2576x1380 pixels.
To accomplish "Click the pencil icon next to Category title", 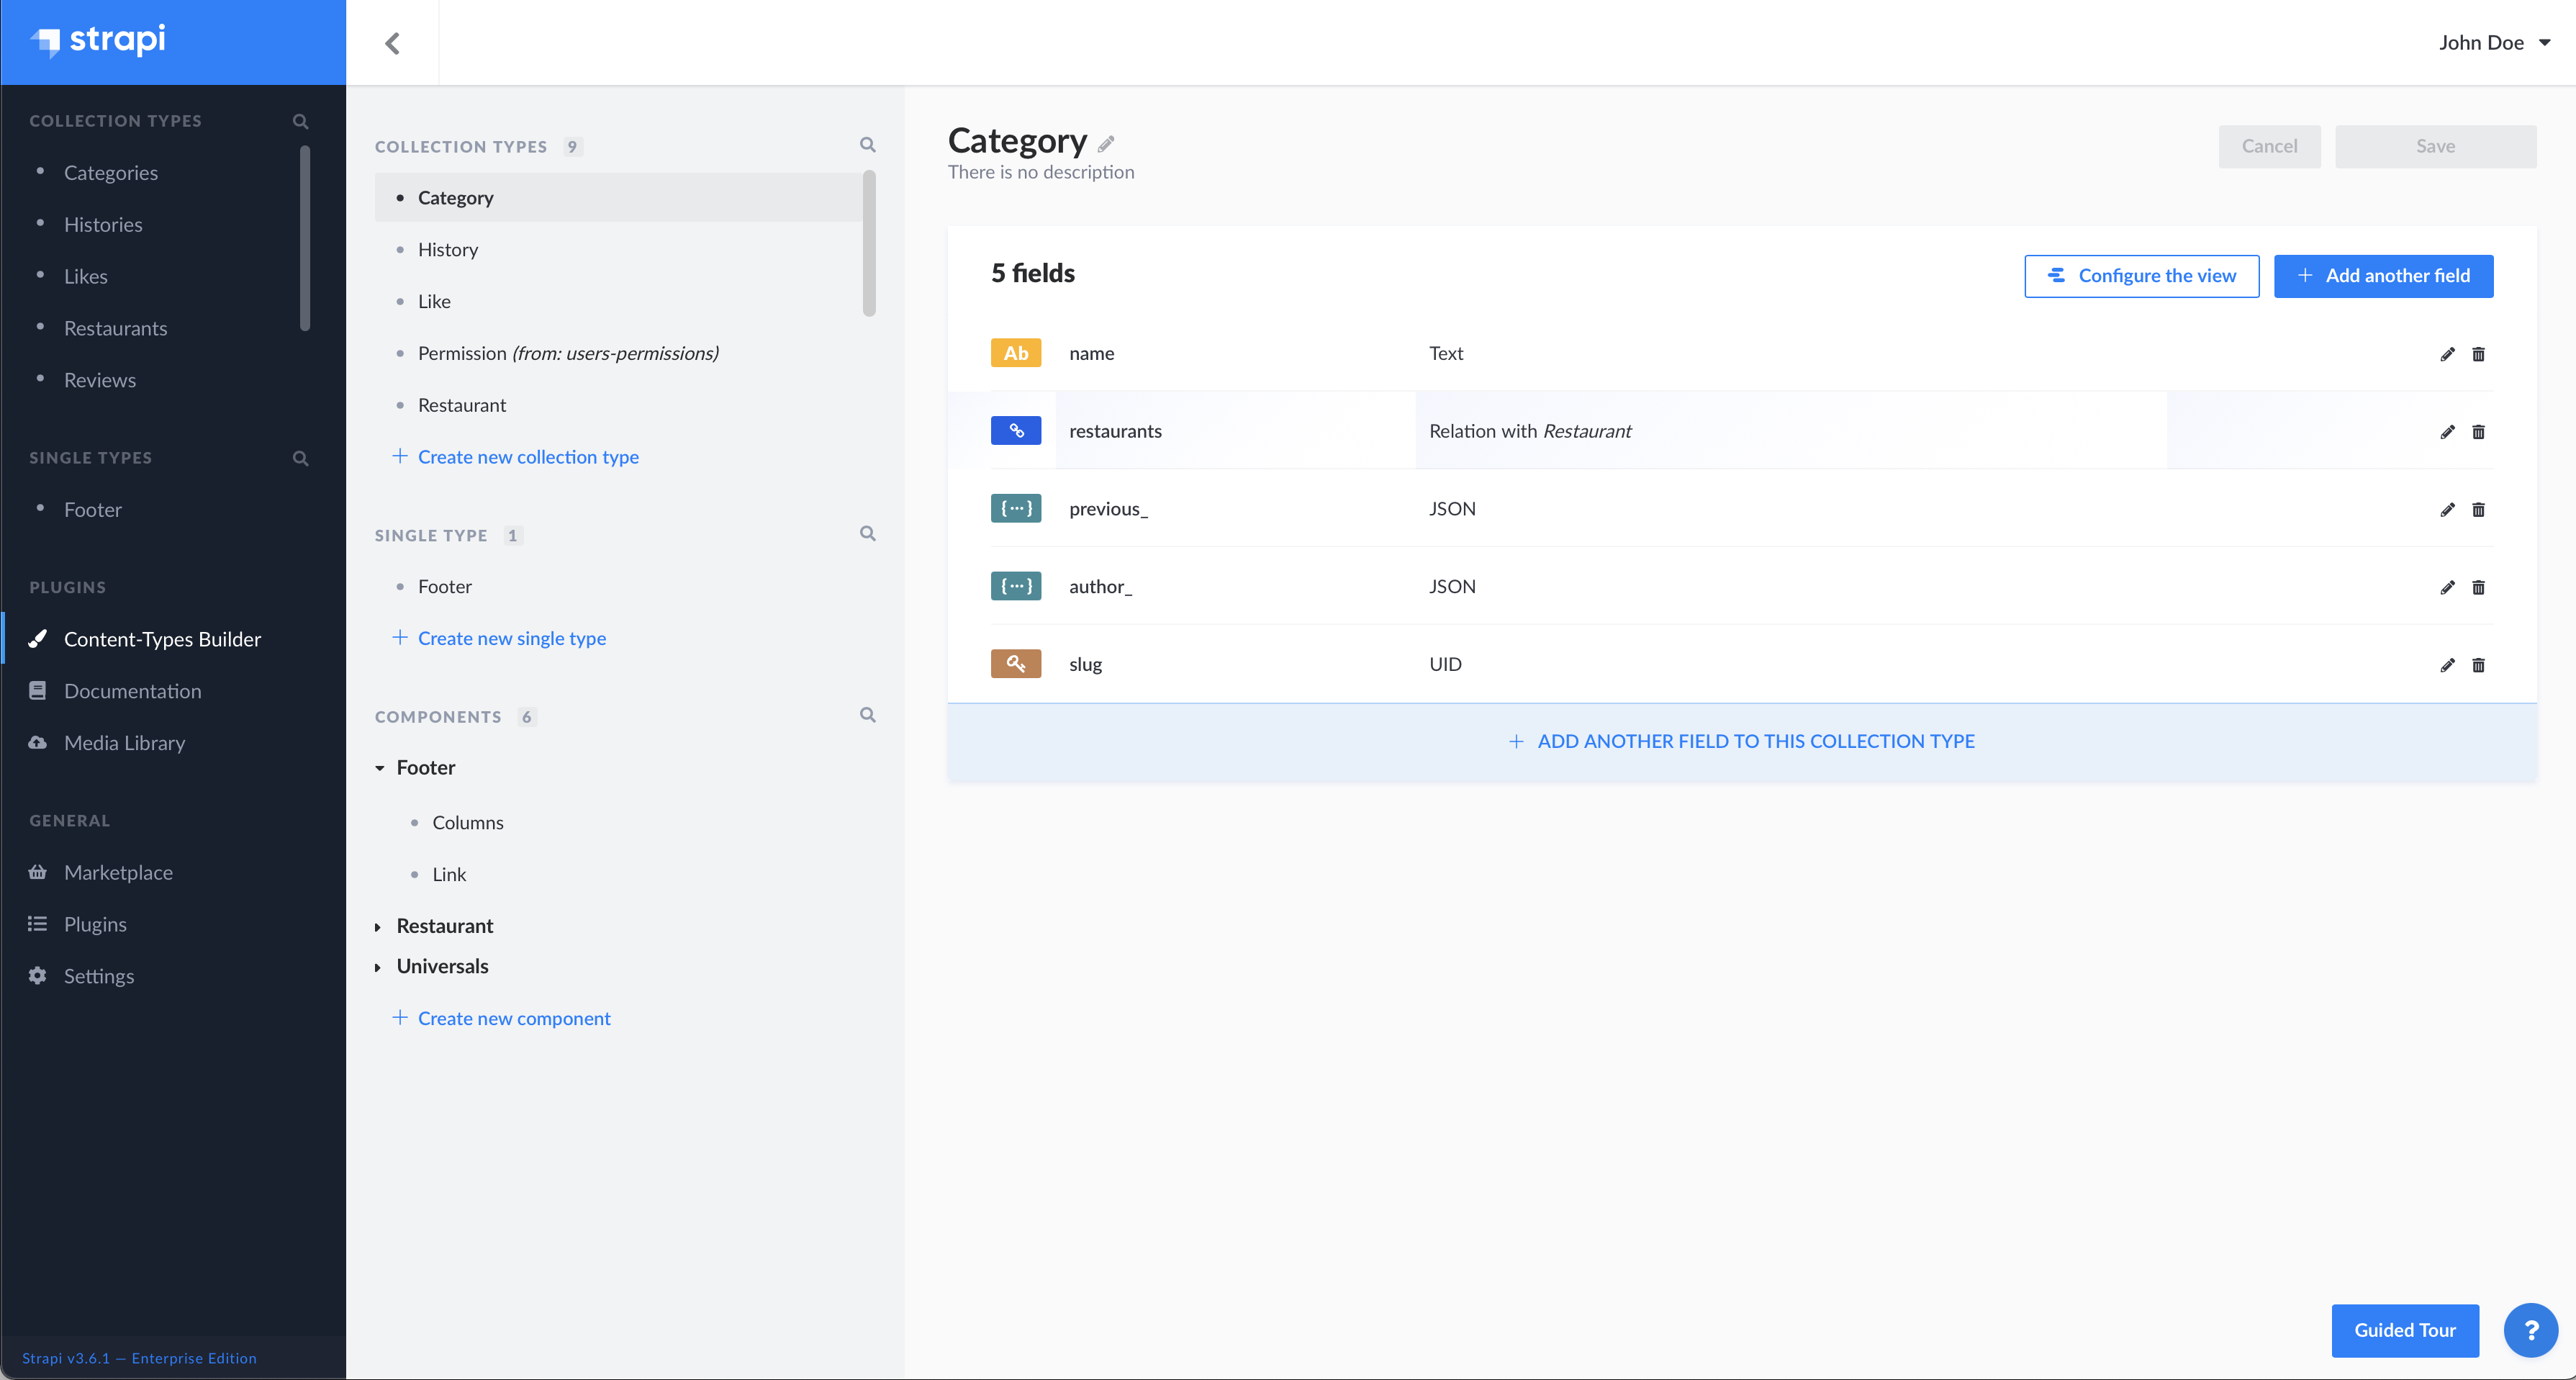I will click(x=1106, y=145).
